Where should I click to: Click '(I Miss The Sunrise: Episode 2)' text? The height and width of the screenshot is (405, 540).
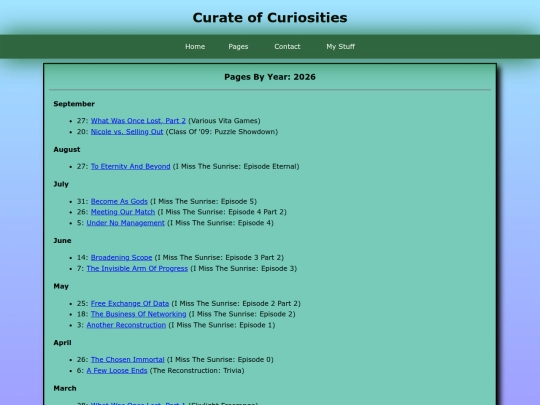click(x=242, y=314)
